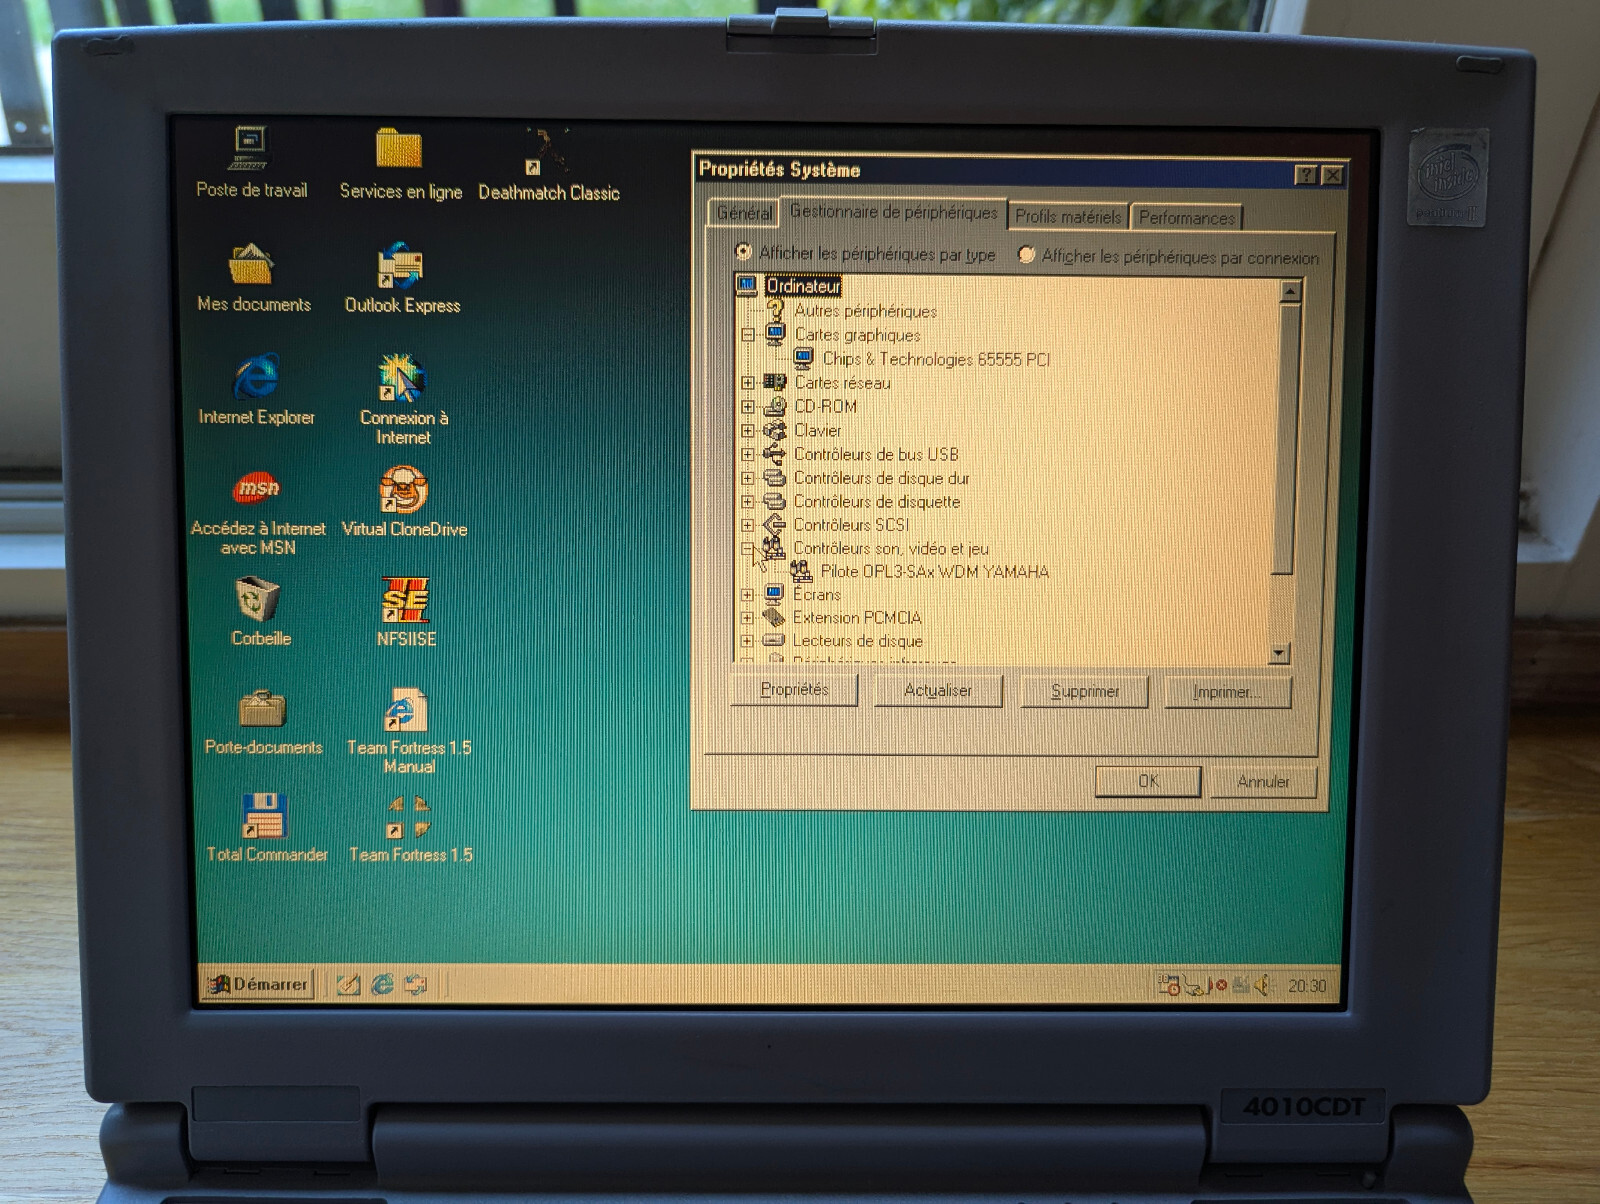Expand the Lecteurs de disque tree node
Screen dimensions: 1600x1204
coord(747,641)
